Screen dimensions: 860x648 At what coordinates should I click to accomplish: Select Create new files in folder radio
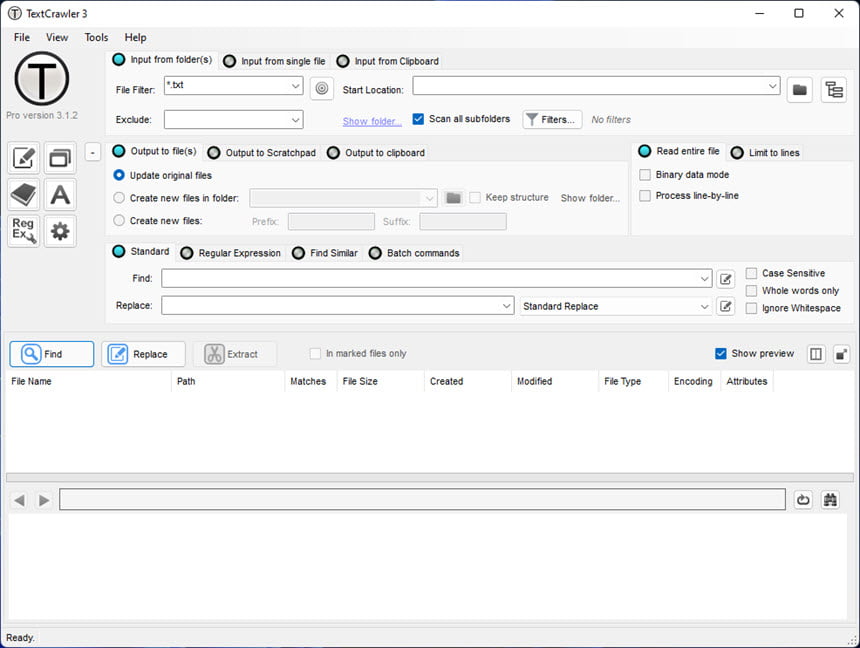coord(118,198)
